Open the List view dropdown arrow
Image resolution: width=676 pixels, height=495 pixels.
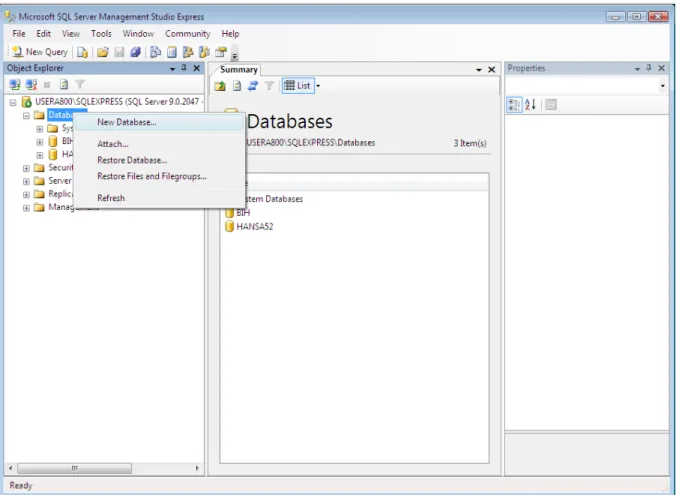coord(318,86)
